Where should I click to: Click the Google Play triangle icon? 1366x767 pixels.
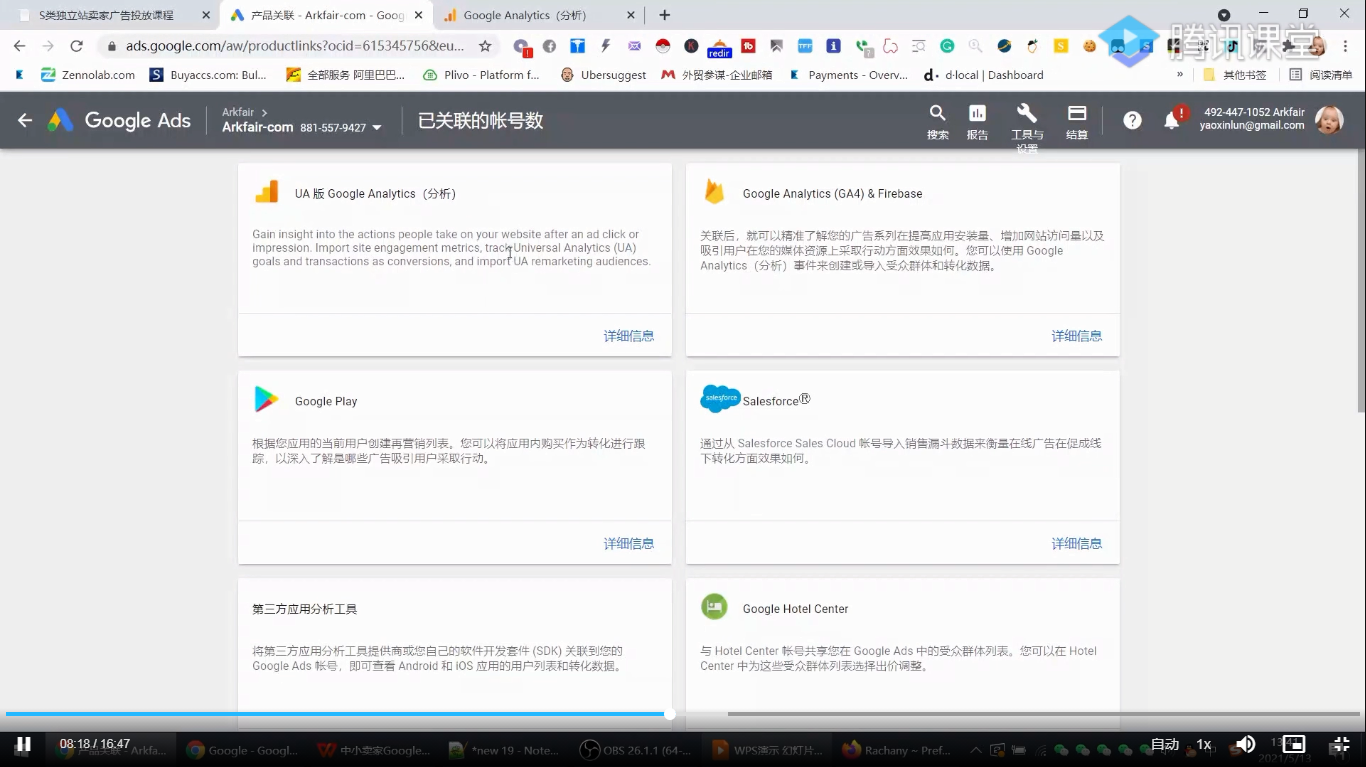pos(266,398)
